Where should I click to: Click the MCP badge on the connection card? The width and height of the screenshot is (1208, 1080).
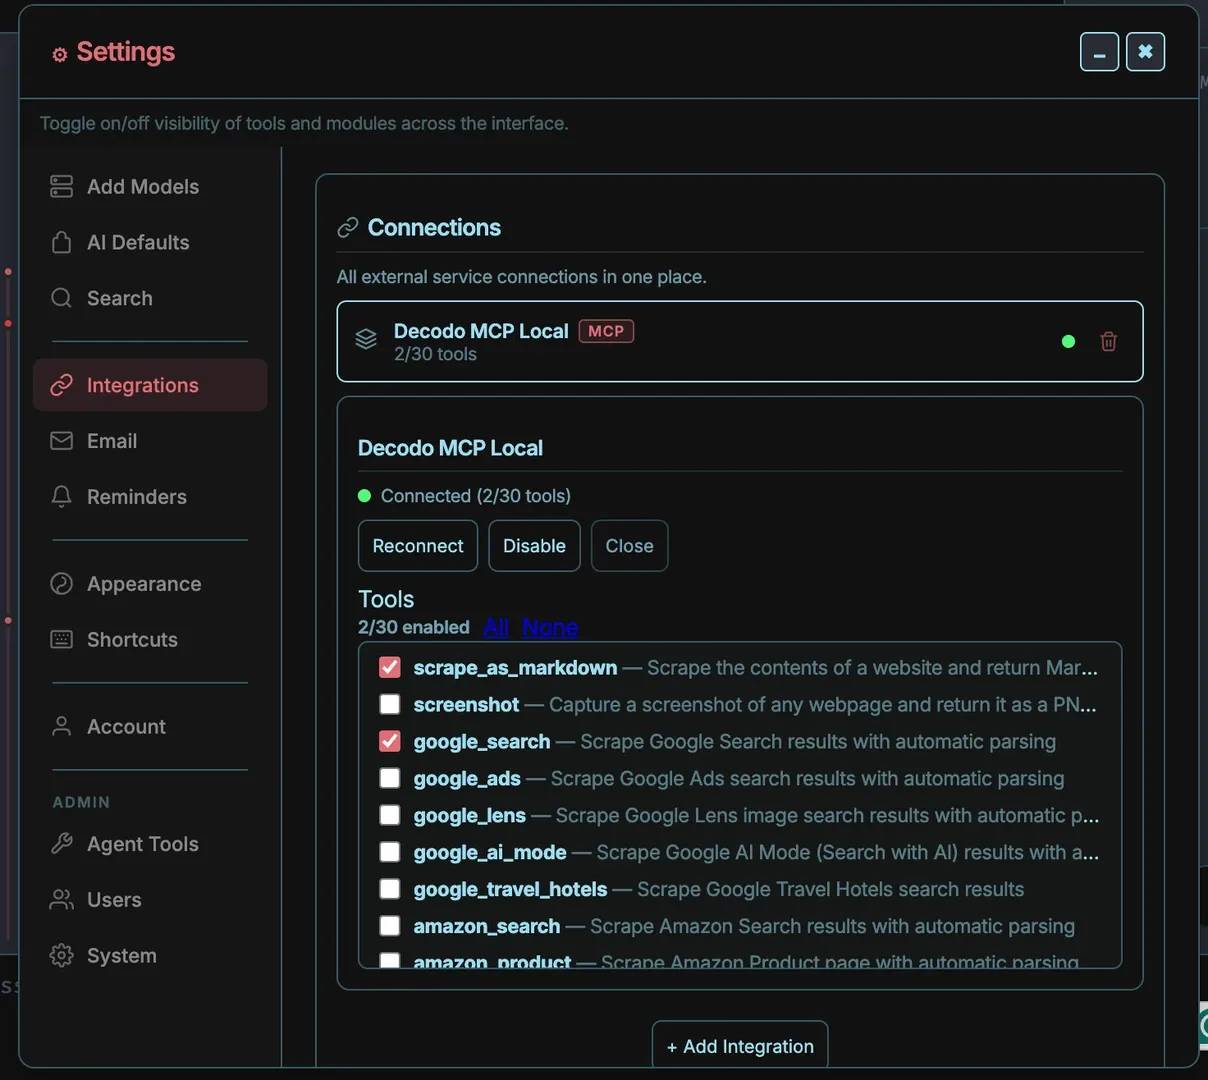pos(606,331)
